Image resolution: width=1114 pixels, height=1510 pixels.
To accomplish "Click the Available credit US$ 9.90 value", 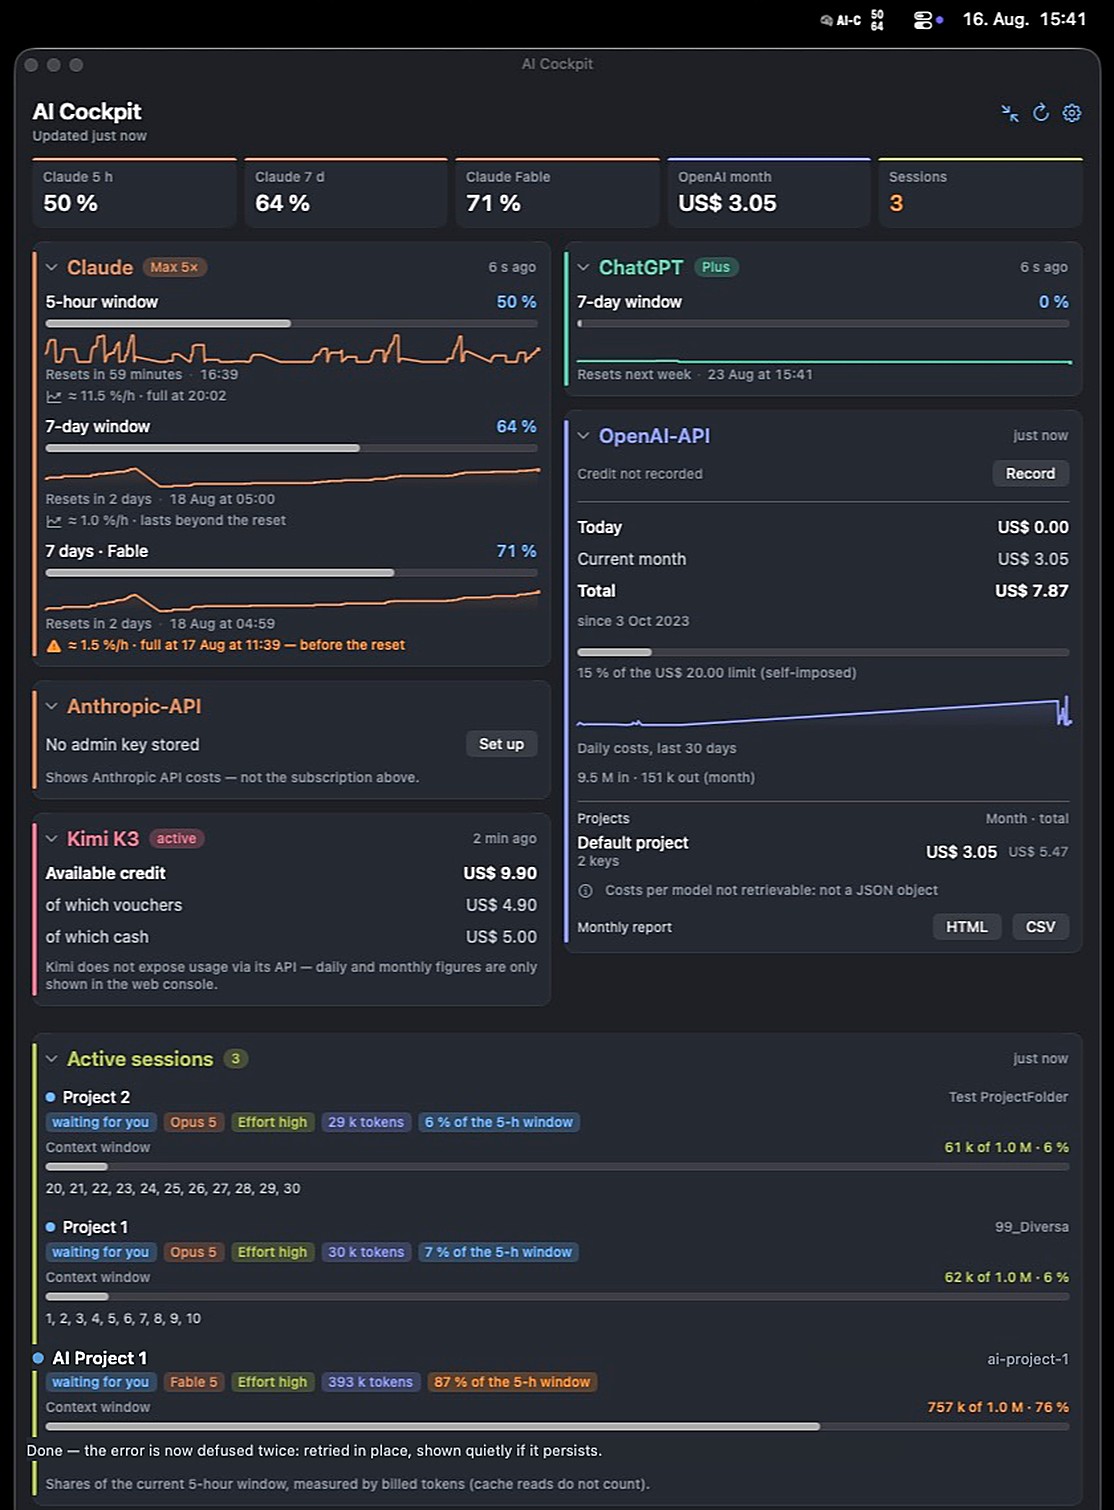I will pyautogui.click(x=500, y=873).
